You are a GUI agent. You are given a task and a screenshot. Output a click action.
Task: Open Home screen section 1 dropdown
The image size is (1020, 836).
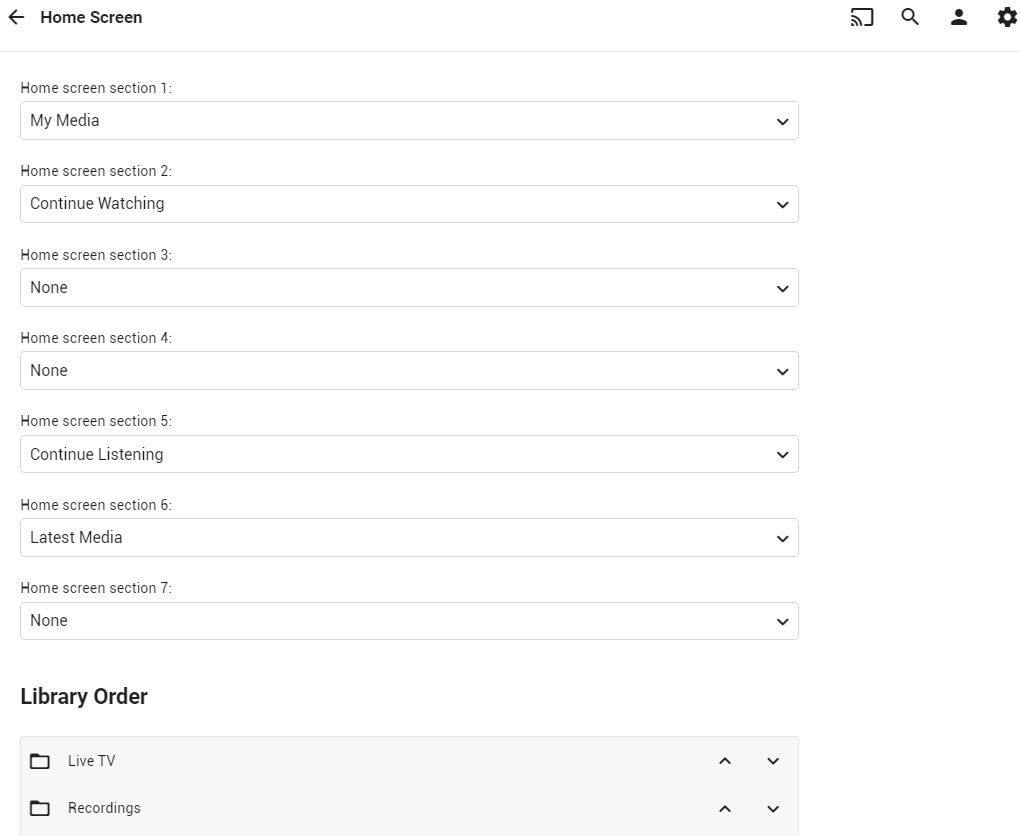pos(409,121)
